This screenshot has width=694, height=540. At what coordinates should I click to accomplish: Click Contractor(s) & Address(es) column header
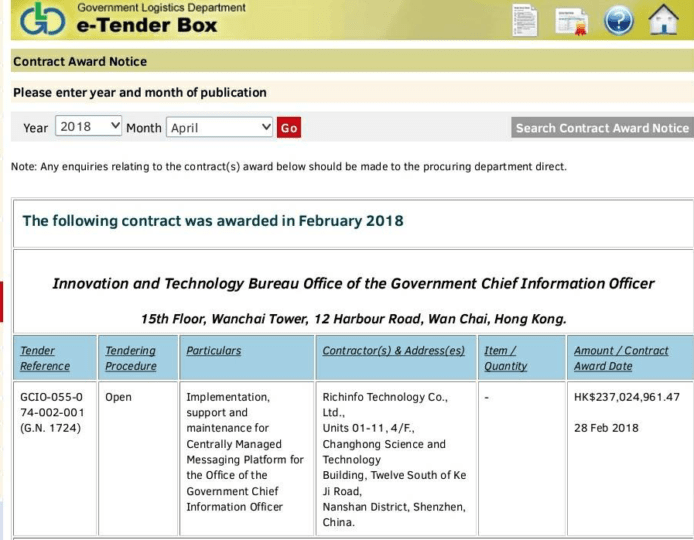click(x=393, y=351)
